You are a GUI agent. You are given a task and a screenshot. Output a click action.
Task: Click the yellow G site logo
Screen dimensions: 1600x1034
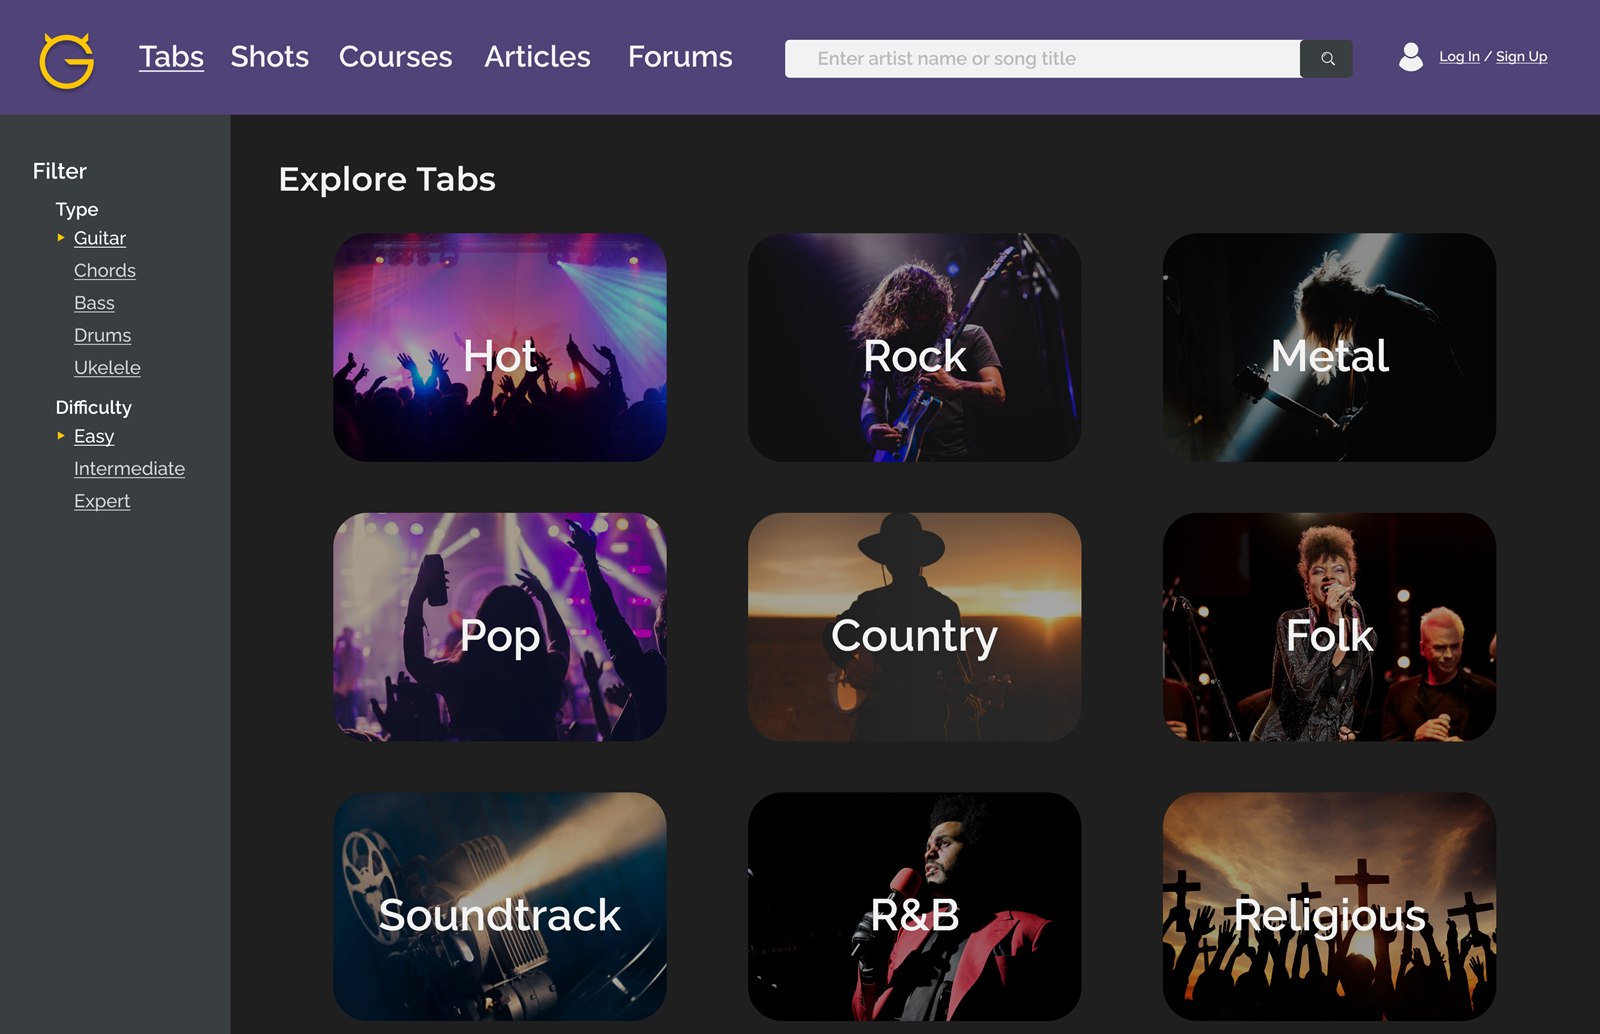pyautogui.click(x=67, y=60)
